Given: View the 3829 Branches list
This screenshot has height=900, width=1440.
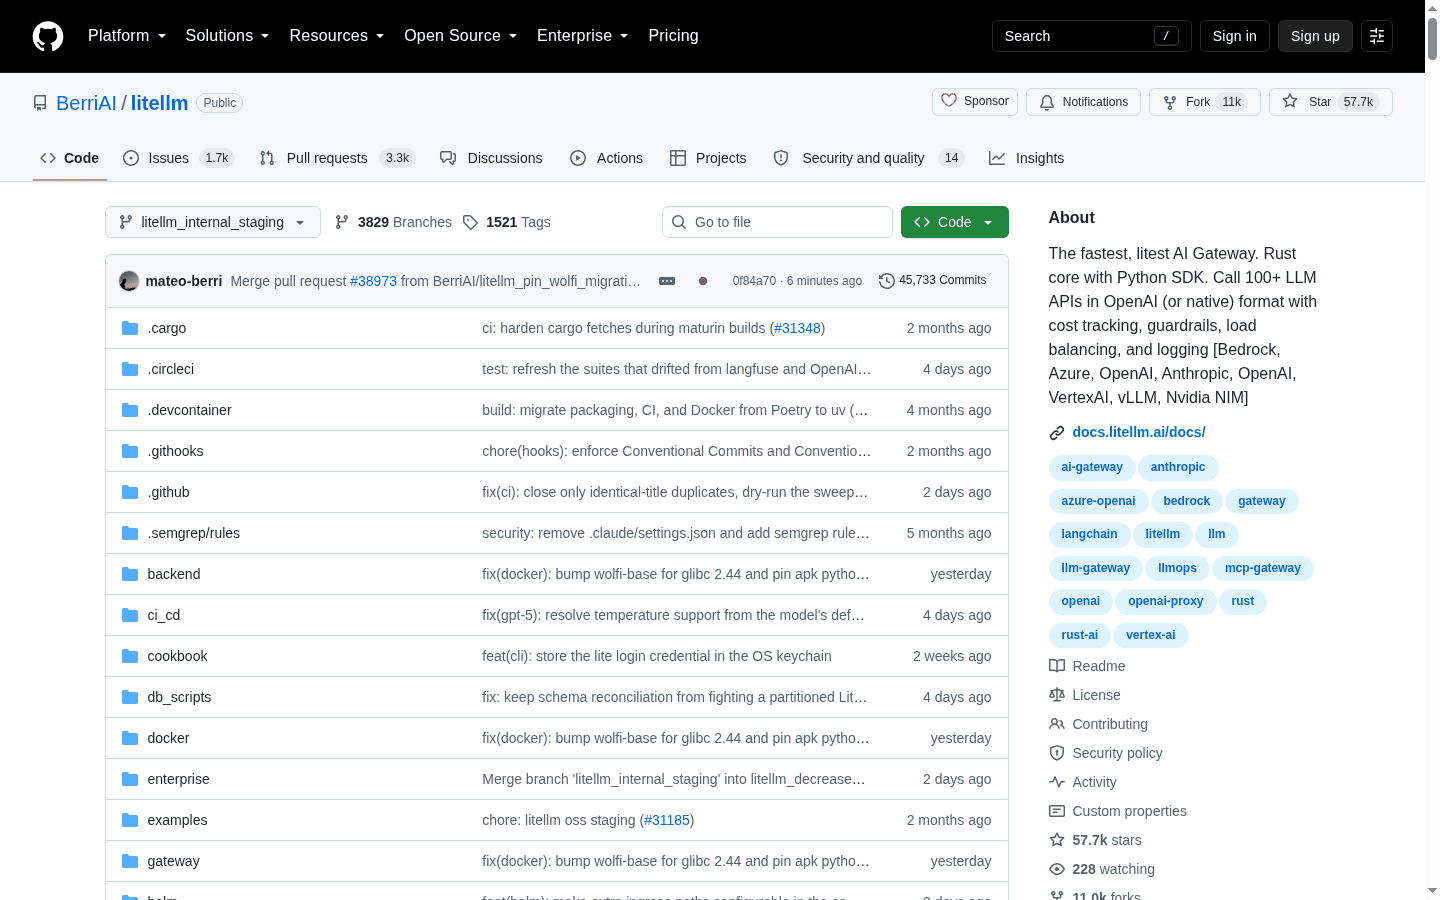Looking at the screenshot, I should (x=393, y=222).
